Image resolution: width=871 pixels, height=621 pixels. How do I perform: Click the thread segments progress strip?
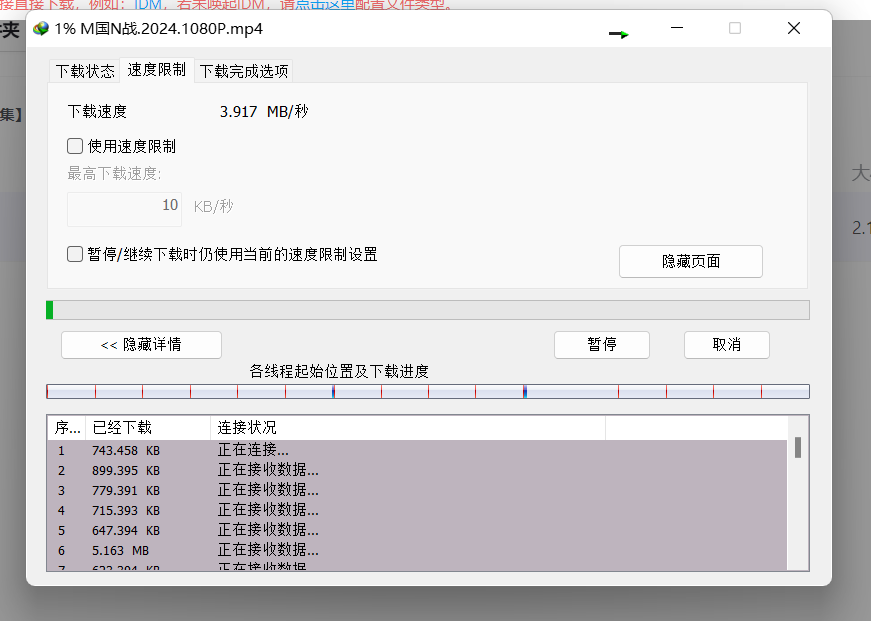[x=427, y=392]
